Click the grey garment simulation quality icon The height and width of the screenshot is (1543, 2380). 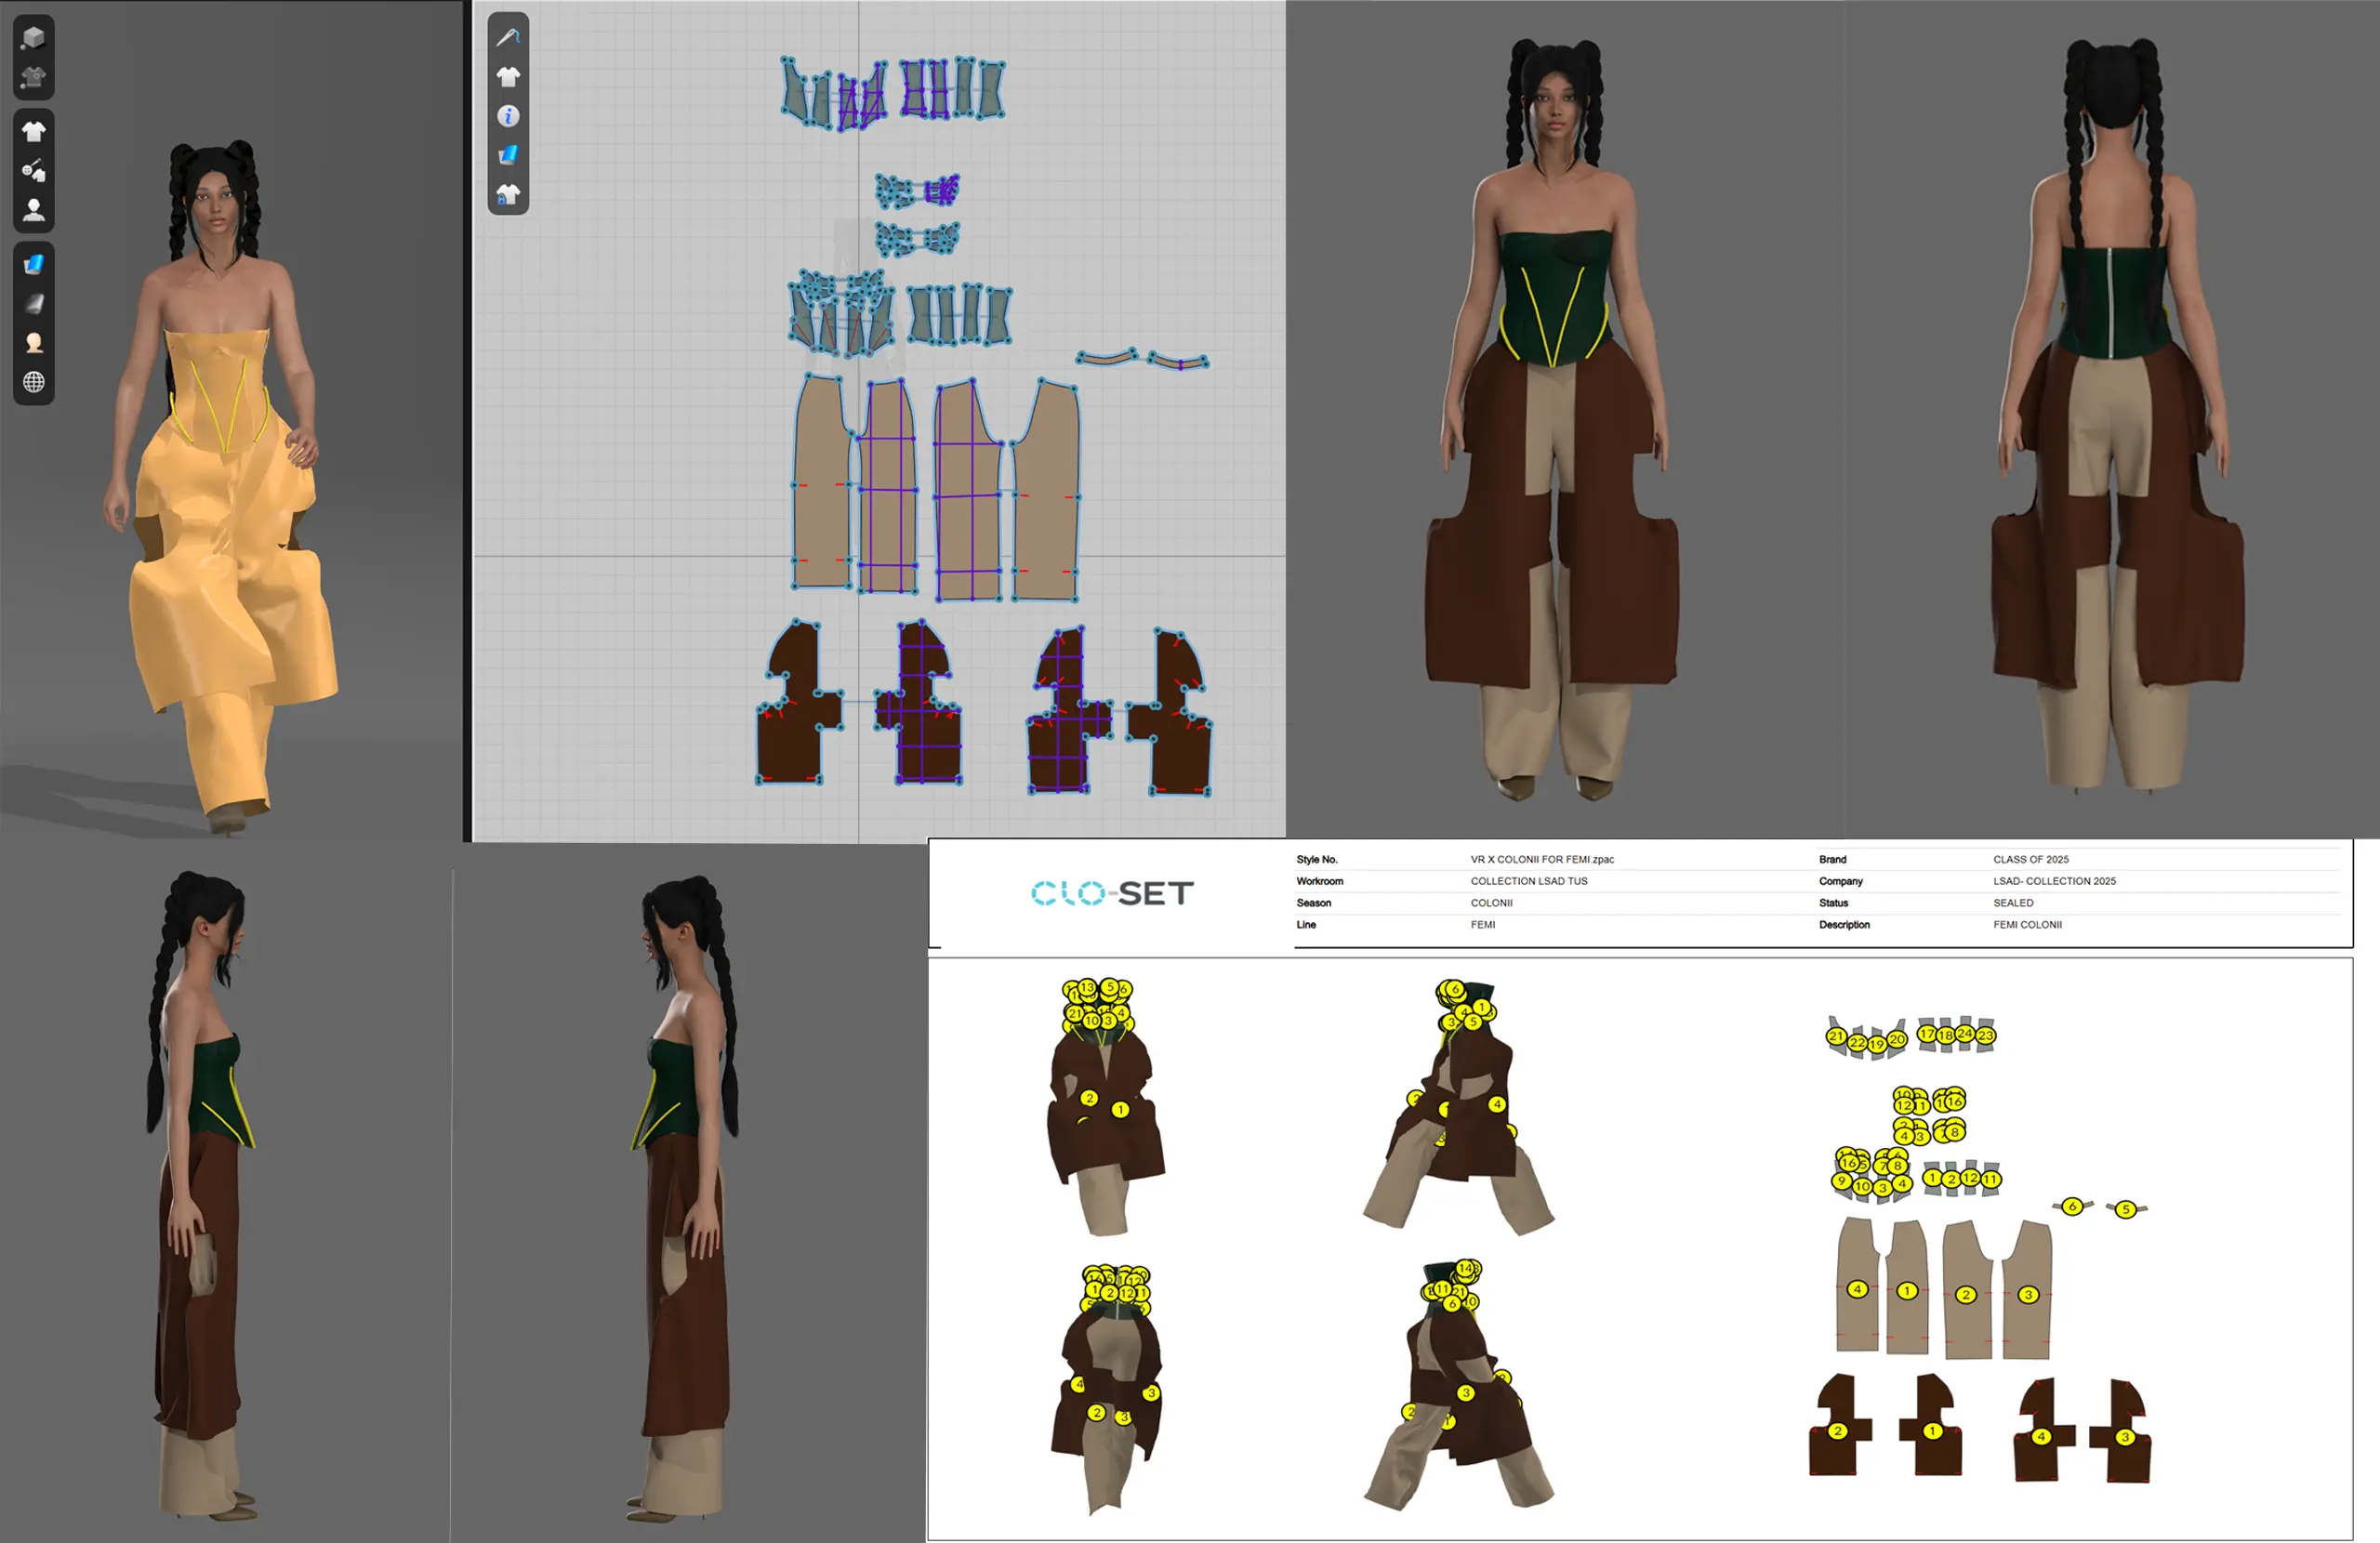[x=33, y=77]
